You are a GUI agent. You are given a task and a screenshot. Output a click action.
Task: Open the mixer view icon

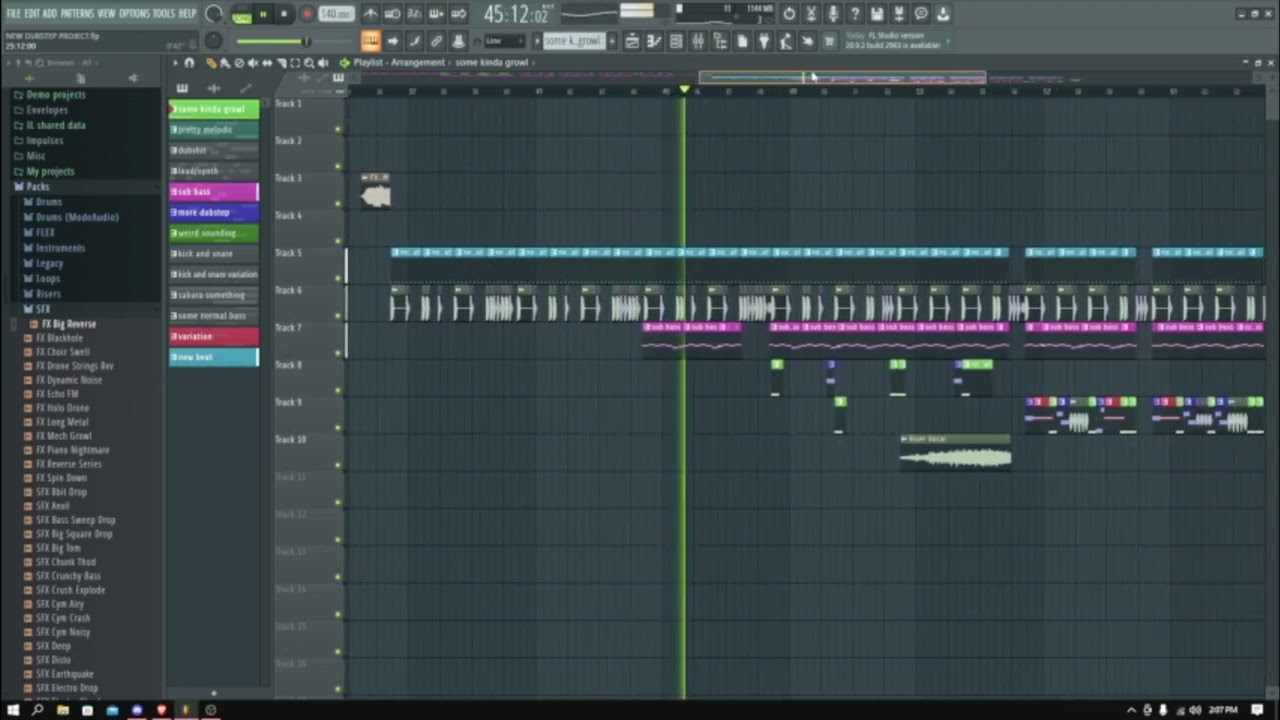click(698, 41)
